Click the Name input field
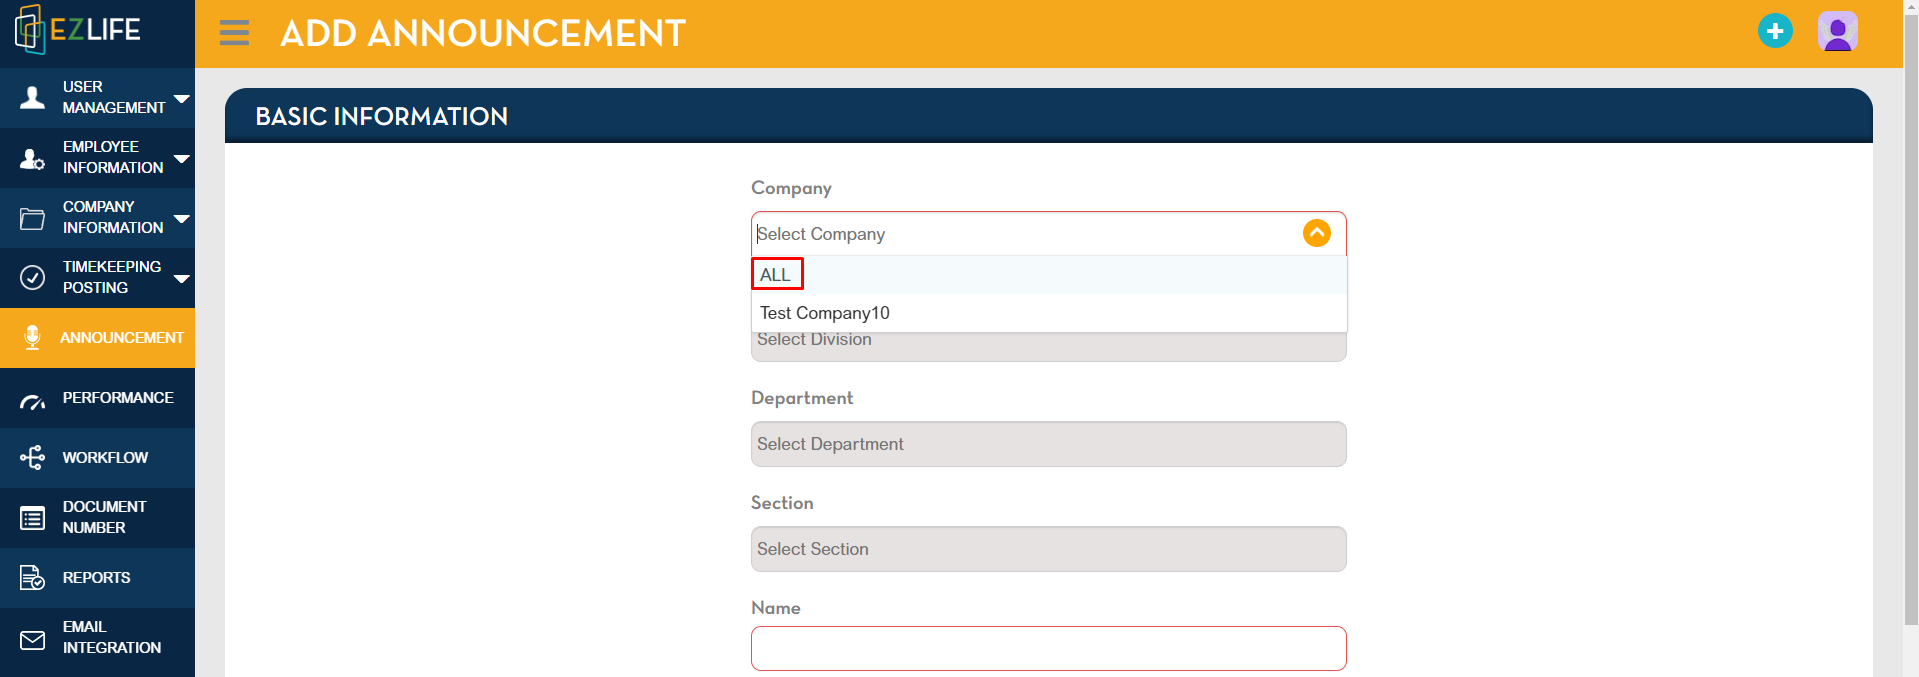The width and height of the screenshot is (1919, 677). (x=1048, y=648)
